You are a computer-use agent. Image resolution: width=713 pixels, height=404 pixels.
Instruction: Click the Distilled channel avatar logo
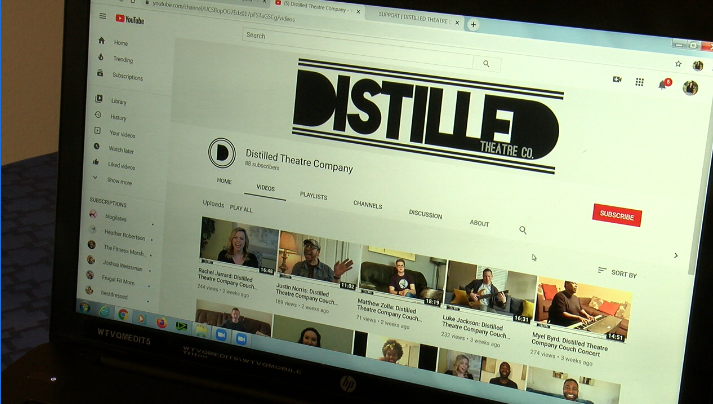[222, 153]
